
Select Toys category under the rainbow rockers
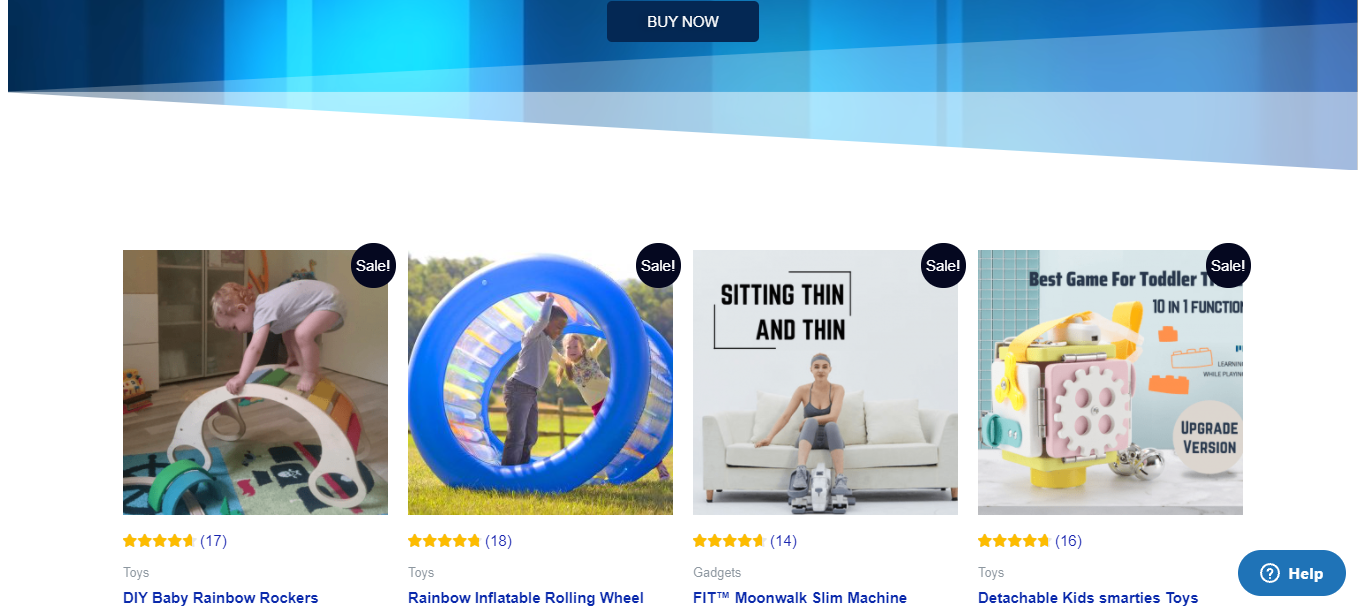[136, 573]
